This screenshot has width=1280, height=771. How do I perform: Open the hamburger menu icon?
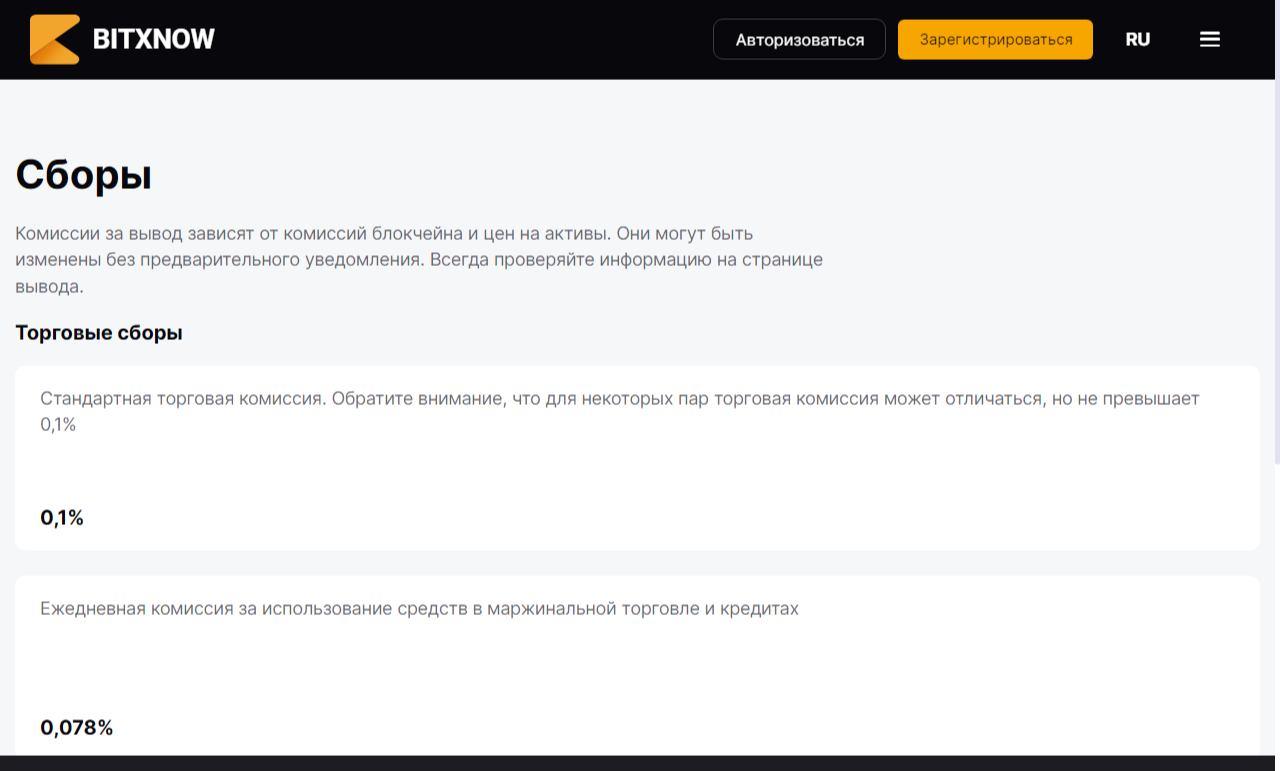pos(1210,40)
